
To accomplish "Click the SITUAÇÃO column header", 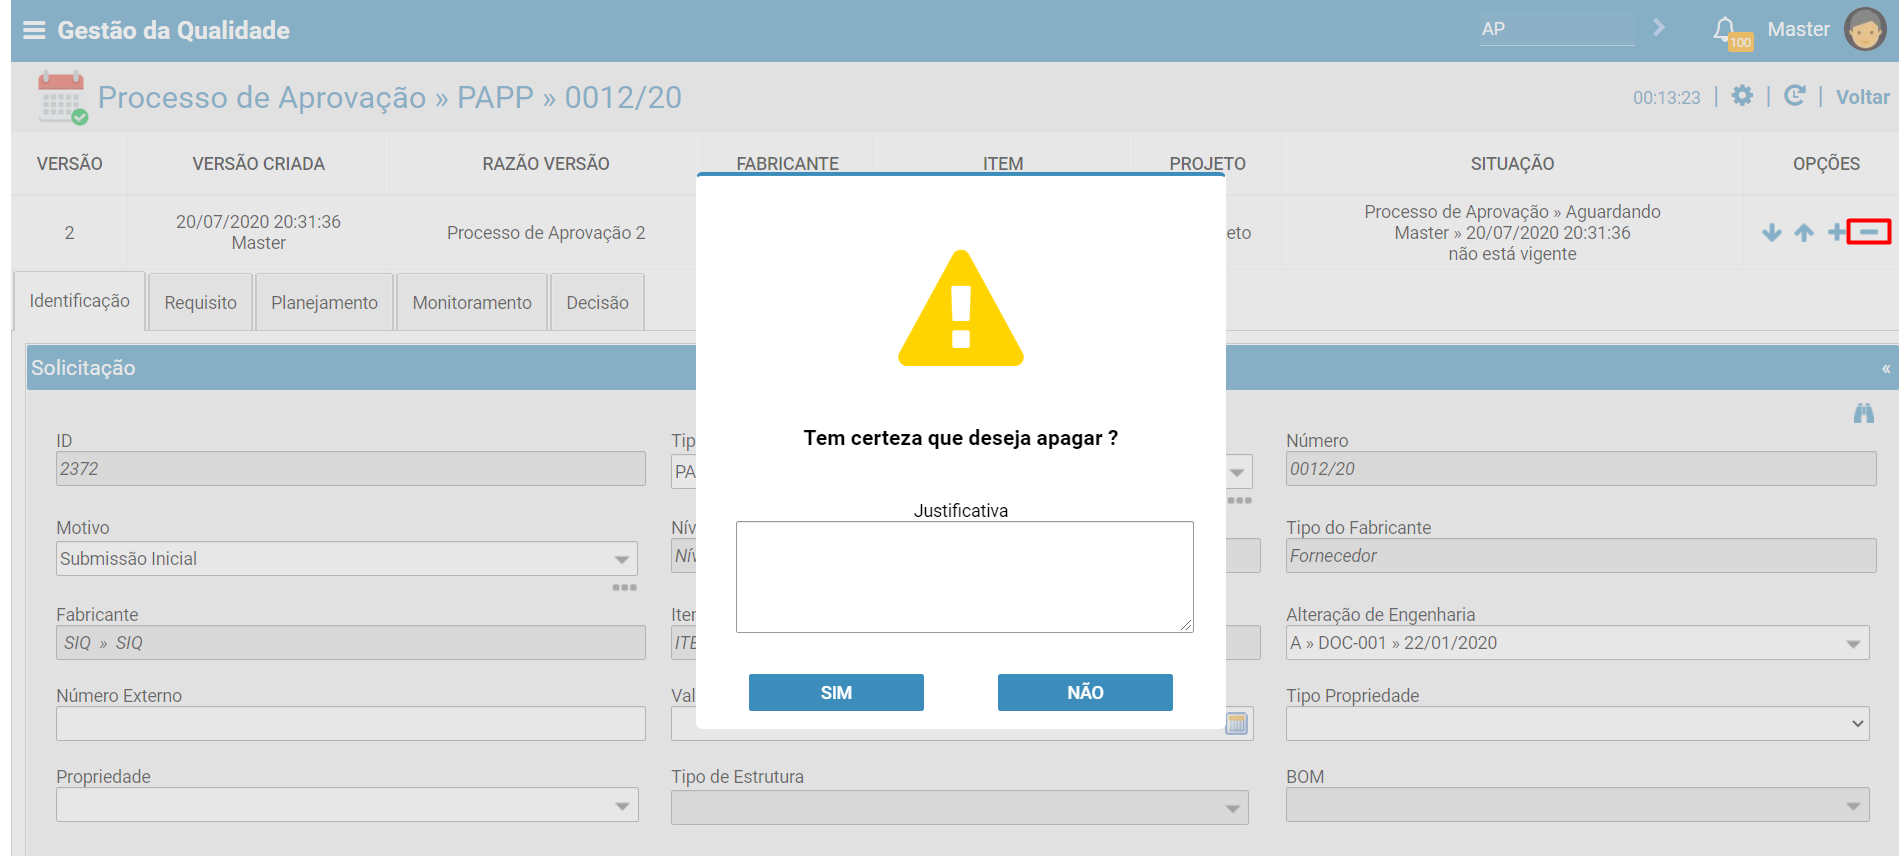I will click(1512, 164).
